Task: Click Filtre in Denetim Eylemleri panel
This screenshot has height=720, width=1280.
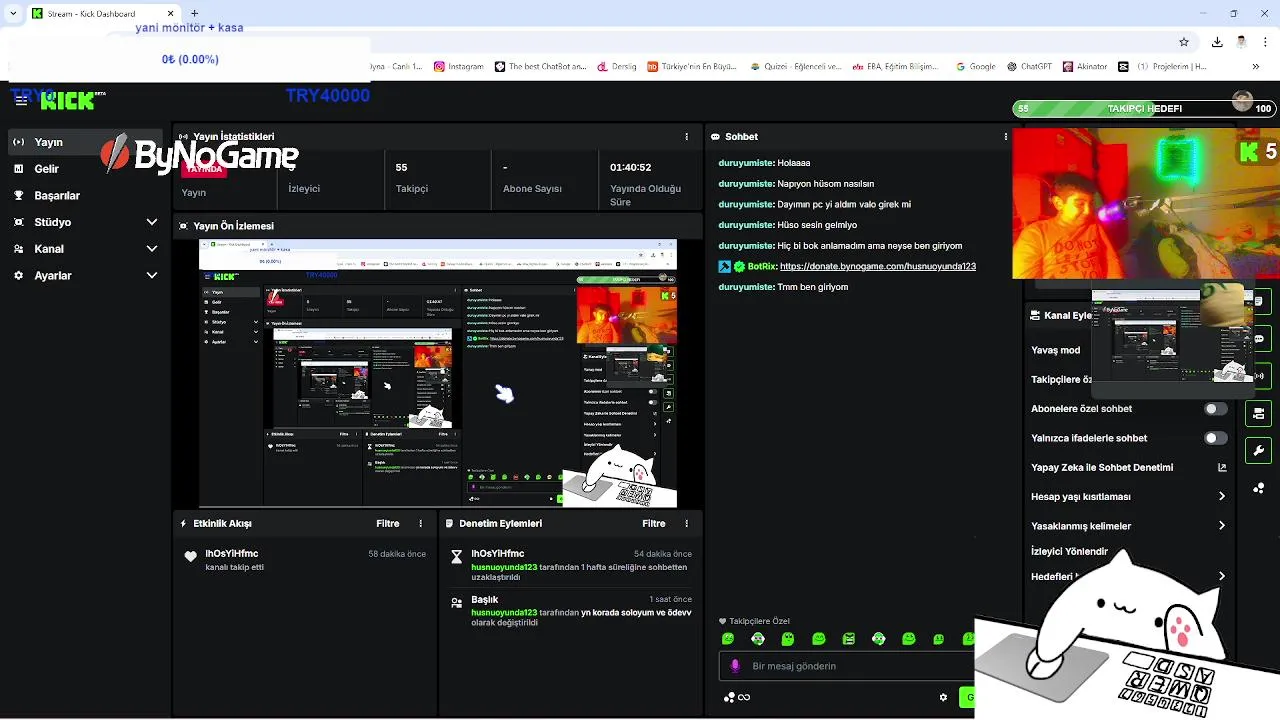Action: [x=654, y=523]
